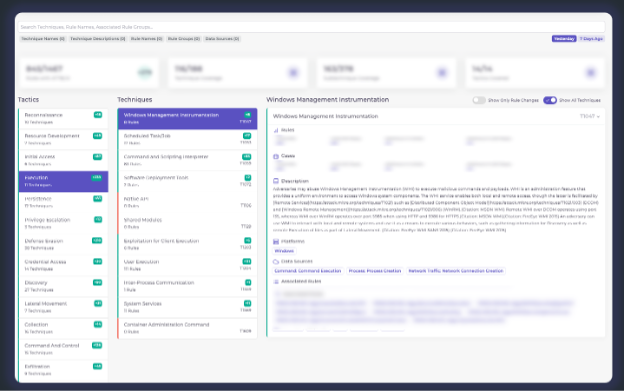Select the Resource Development tactic
Screen dimensions: 624x392
point(63,139)
